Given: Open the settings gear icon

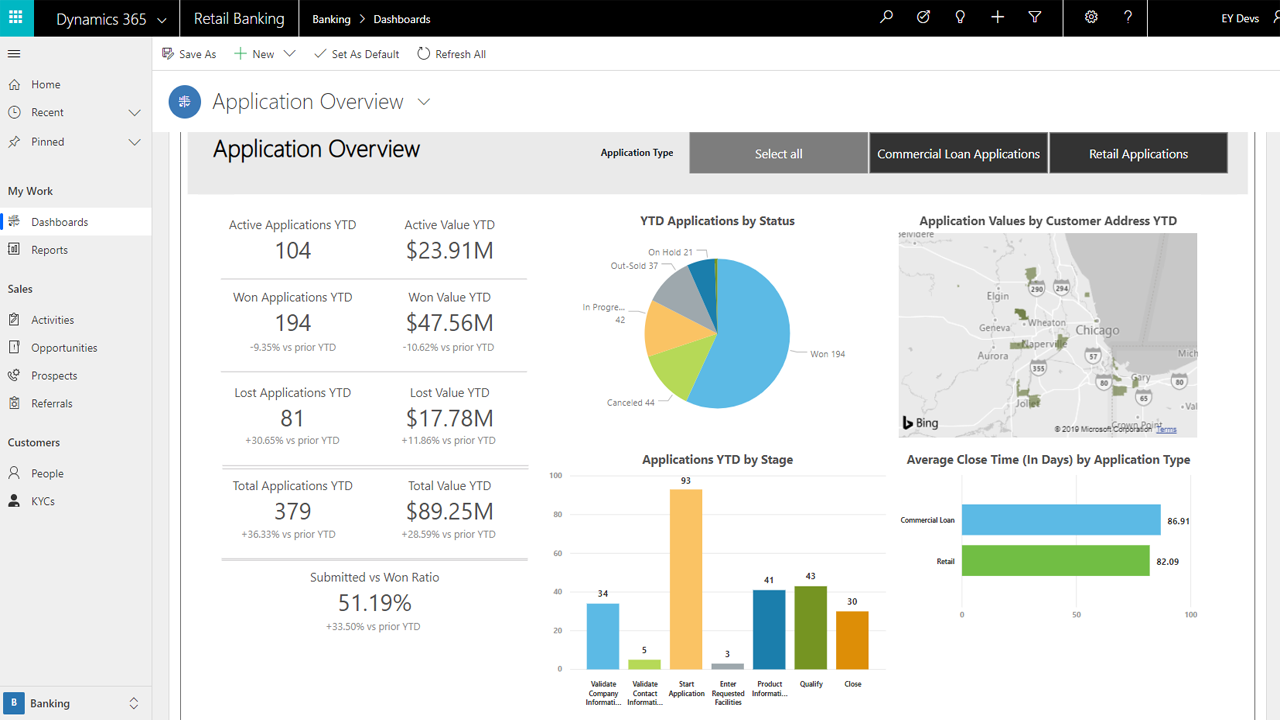Looking at the screenshot, I should [1091, 17].
